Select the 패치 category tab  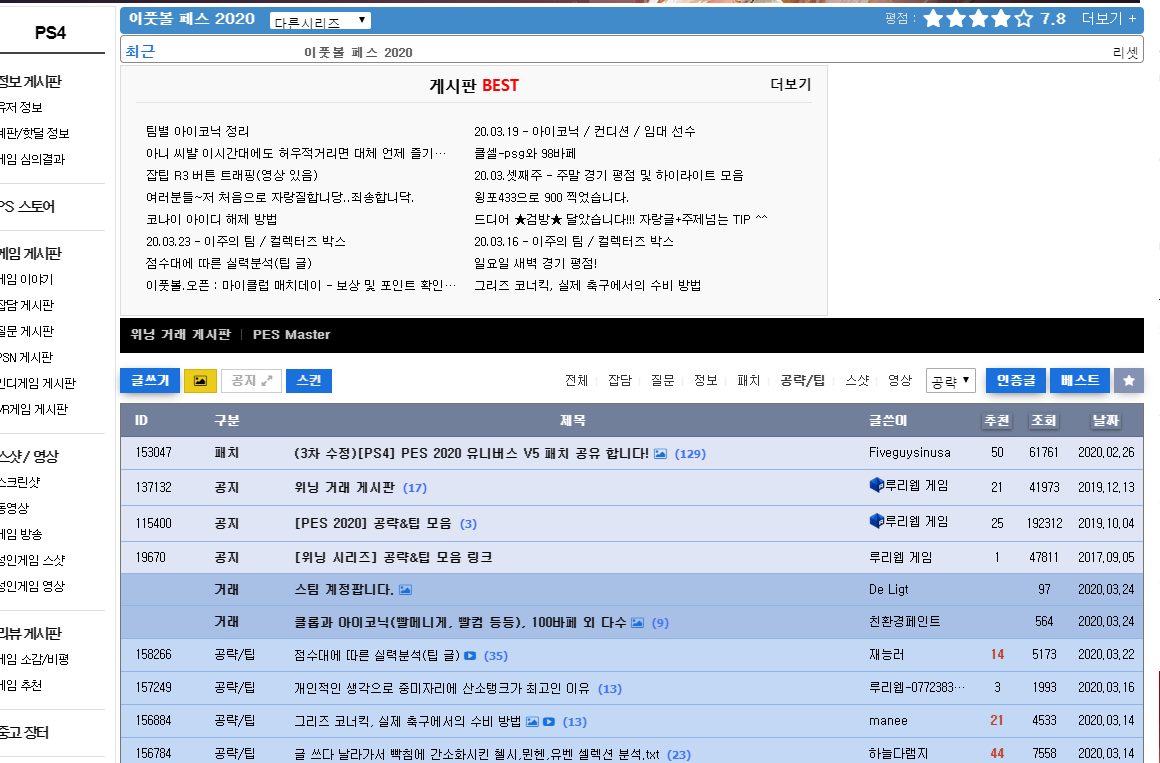[x=749, y=380]
